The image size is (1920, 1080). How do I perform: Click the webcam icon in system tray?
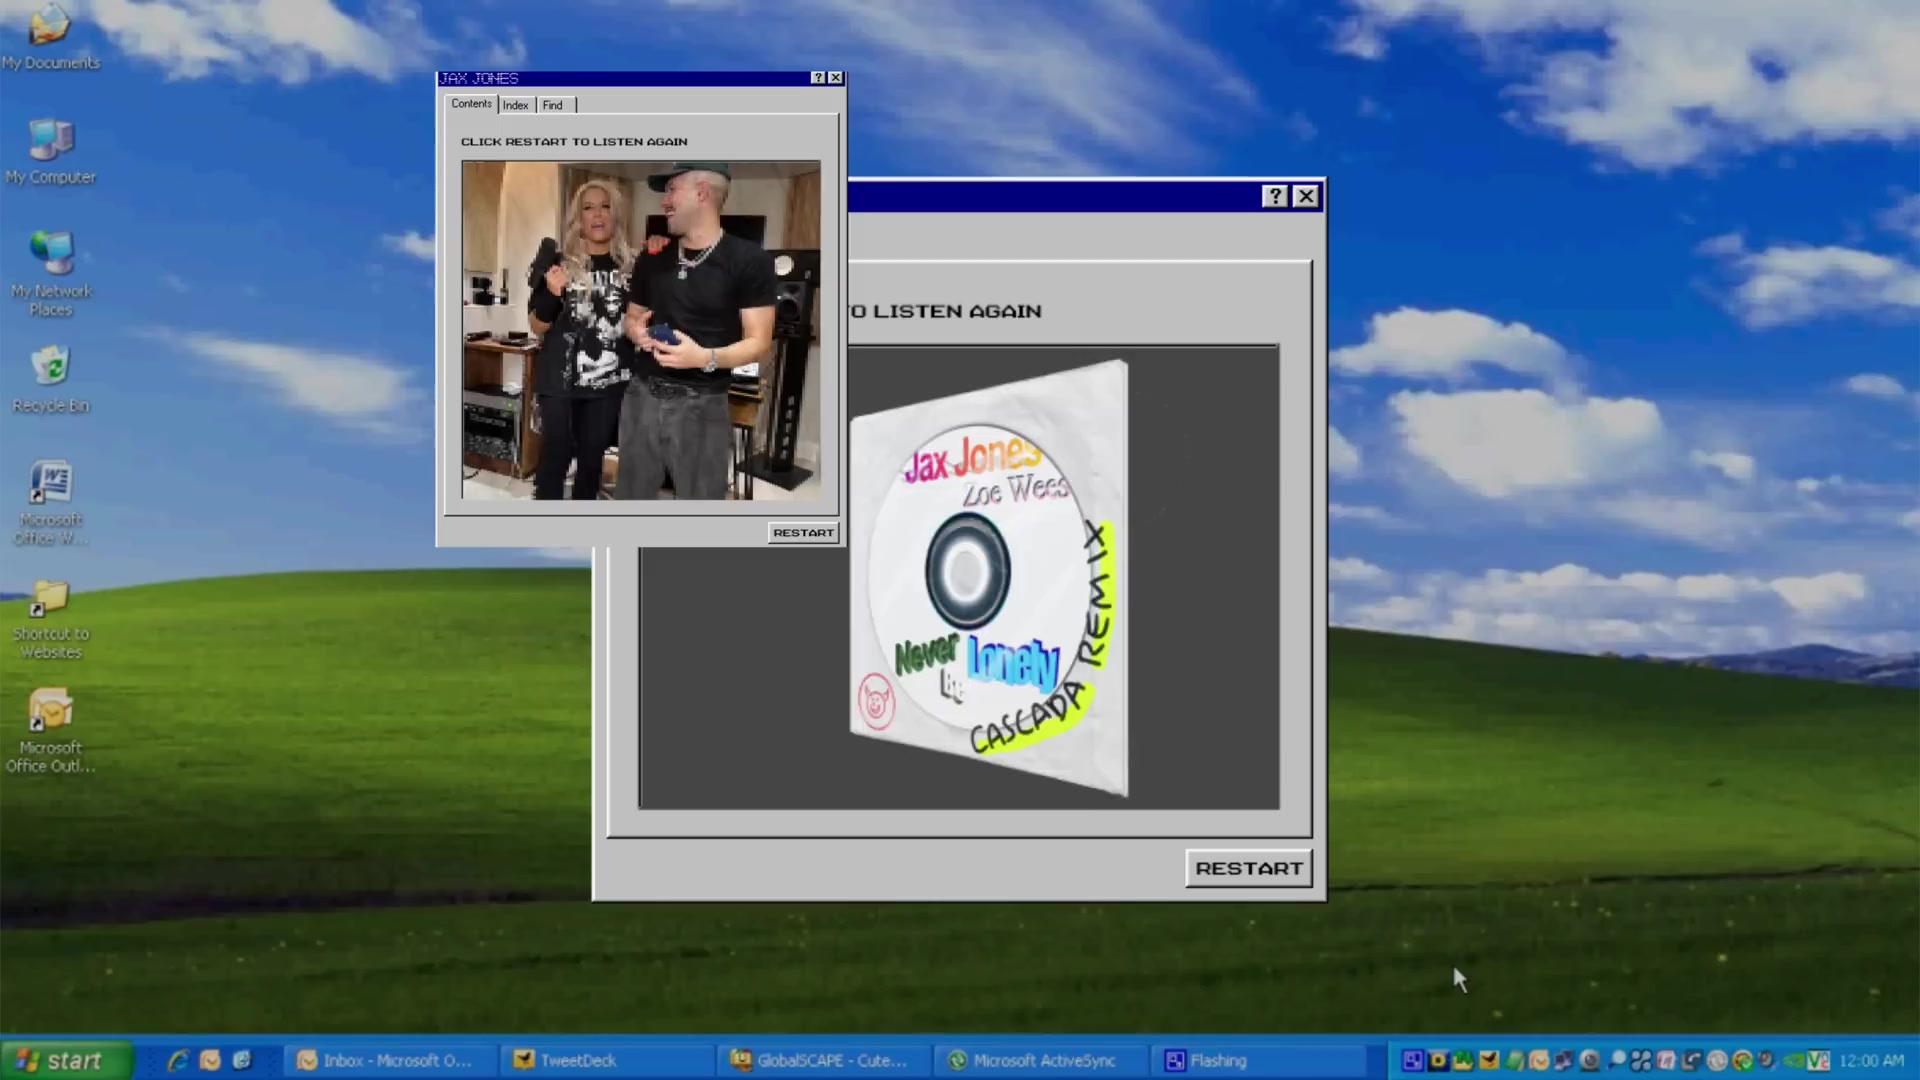[1589, 1060]
